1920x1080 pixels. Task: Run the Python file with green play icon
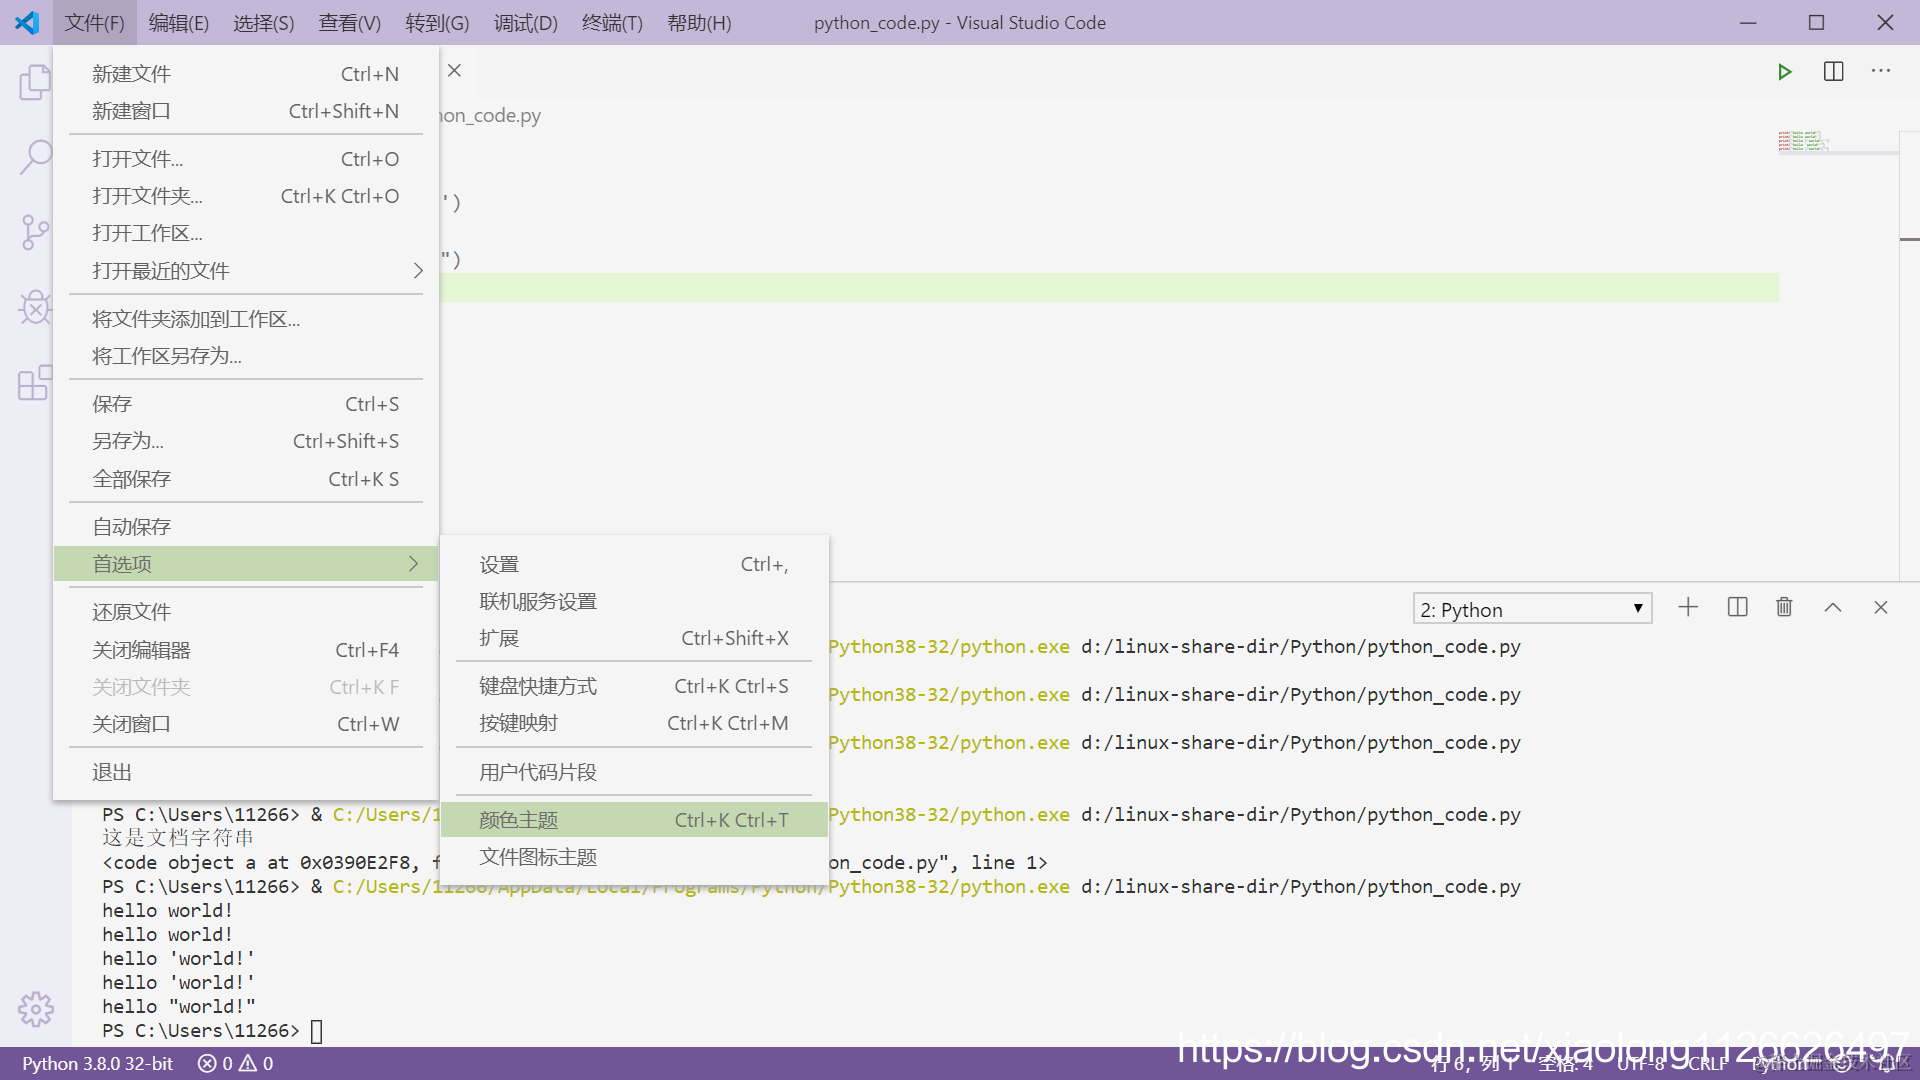pyautogui.click(x=1785, y=72)
